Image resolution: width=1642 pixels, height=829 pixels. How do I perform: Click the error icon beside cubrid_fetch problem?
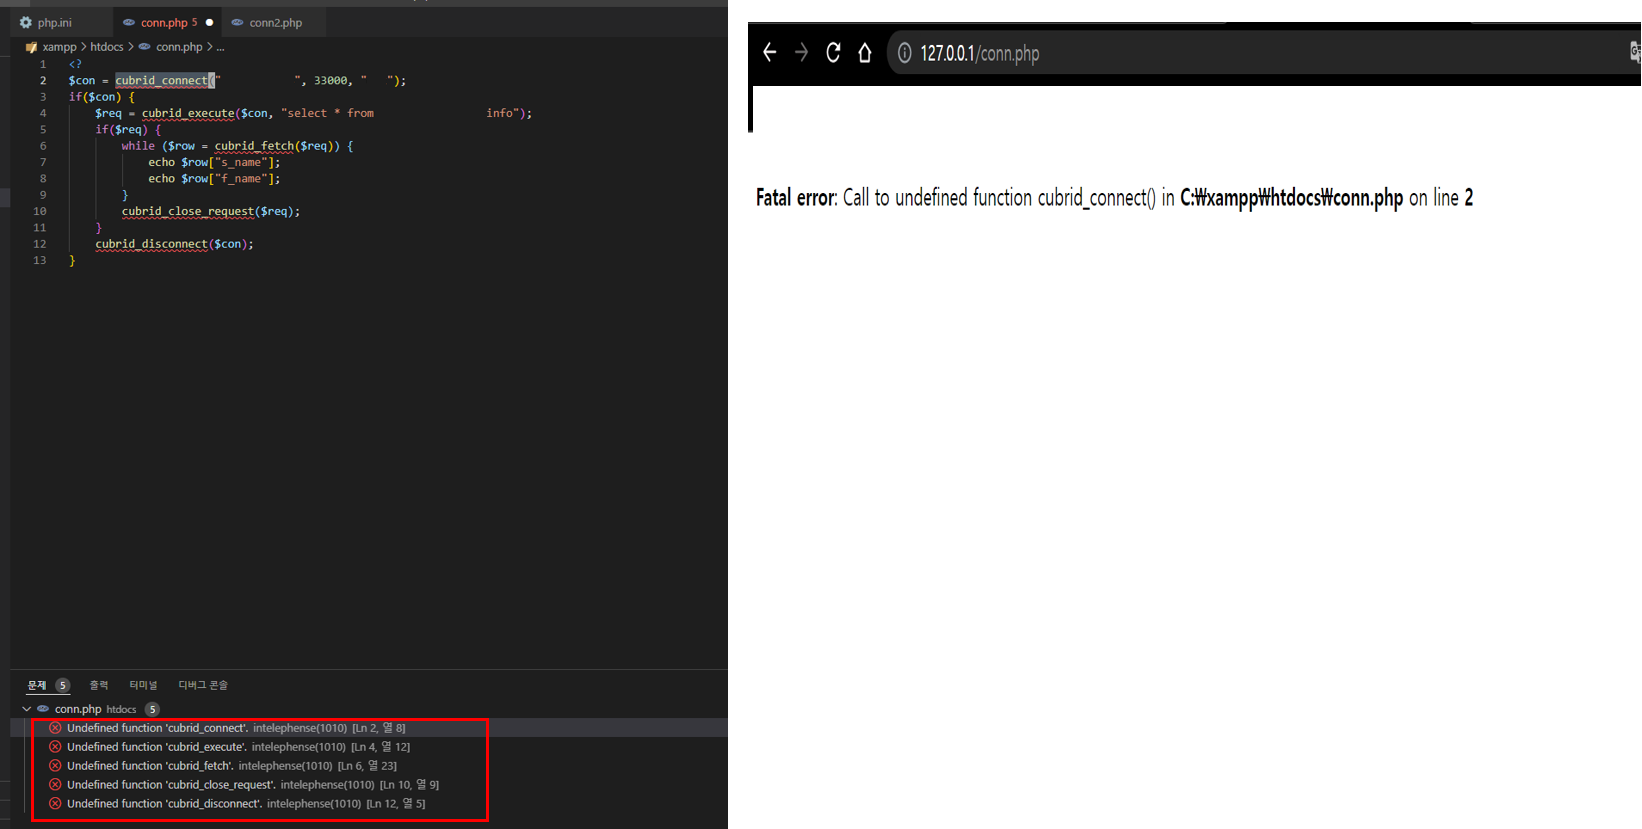point(55,766)
